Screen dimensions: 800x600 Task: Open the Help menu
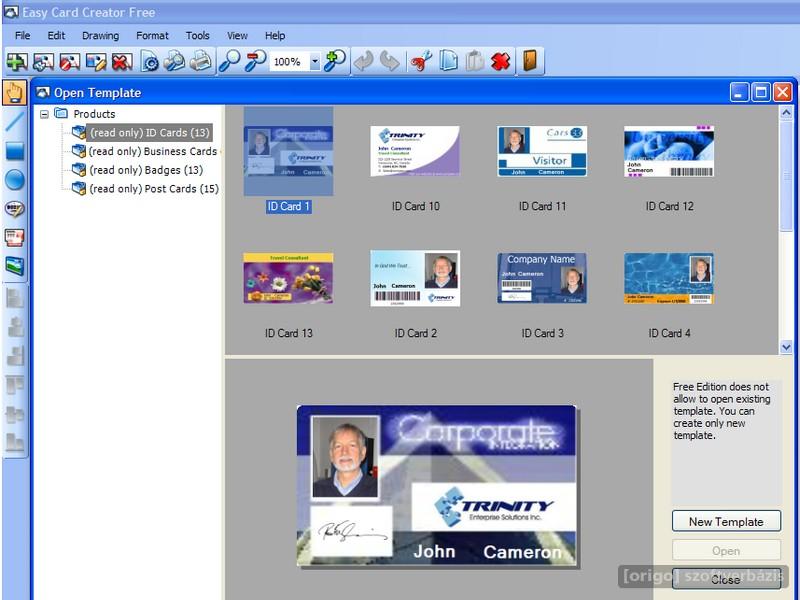(275, 36)
